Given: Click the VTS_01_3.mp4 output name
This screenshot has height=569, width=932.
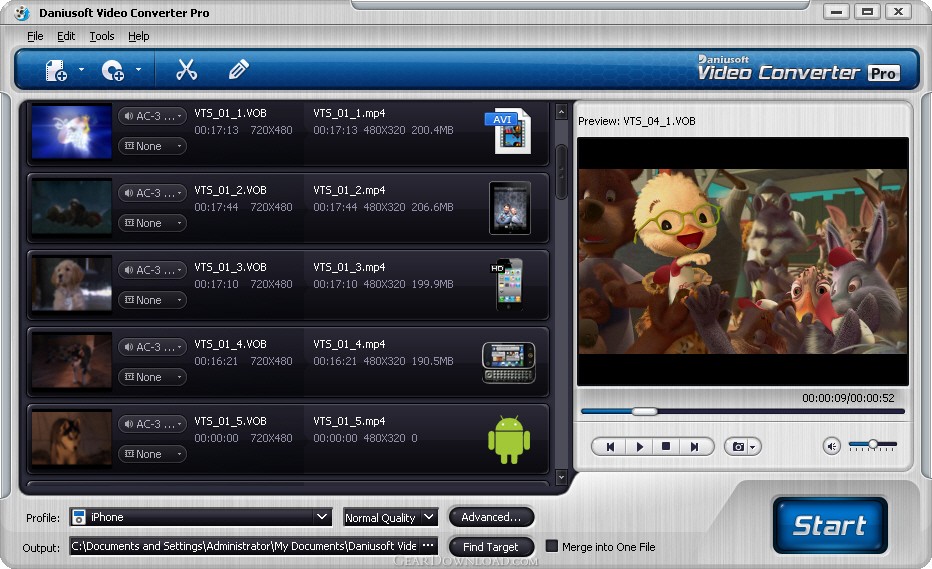Looking at the screenshot, I should tap(349, 267).
